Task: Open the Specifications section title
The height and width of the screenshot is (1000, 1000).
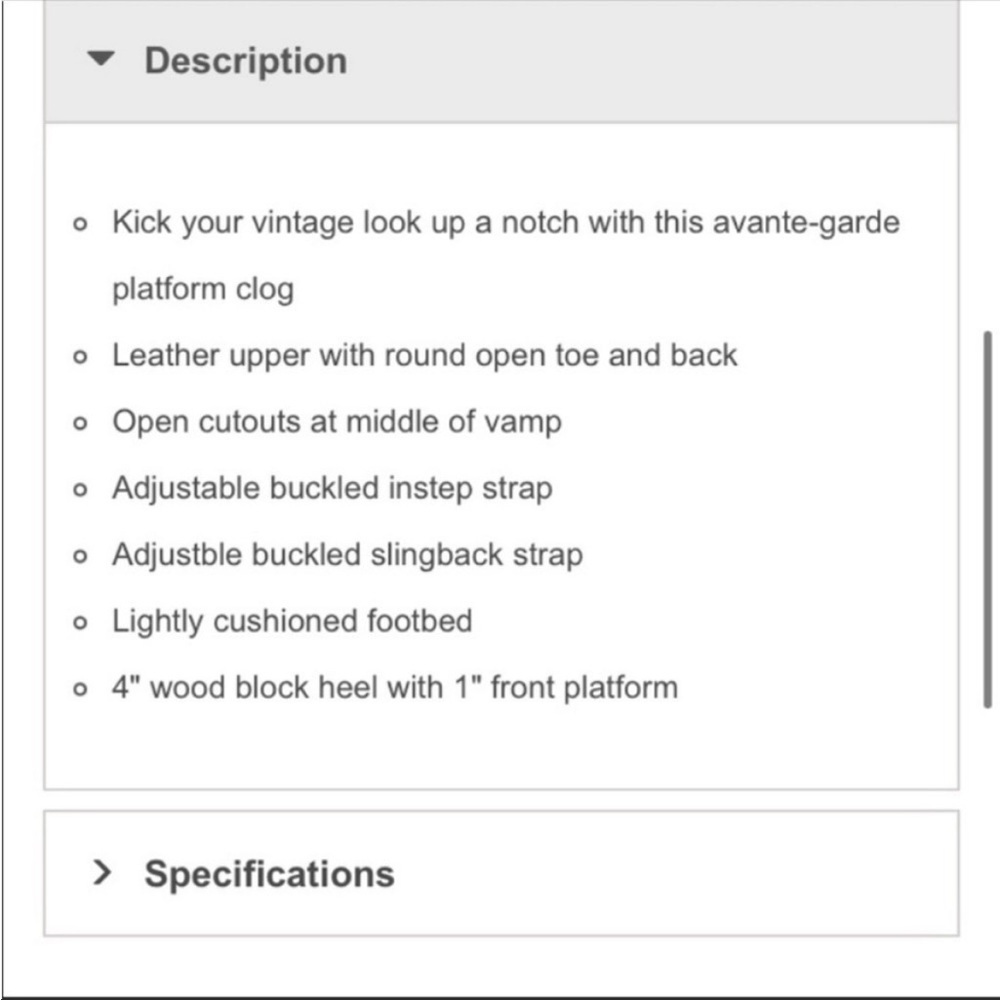Action: point(269,874)
